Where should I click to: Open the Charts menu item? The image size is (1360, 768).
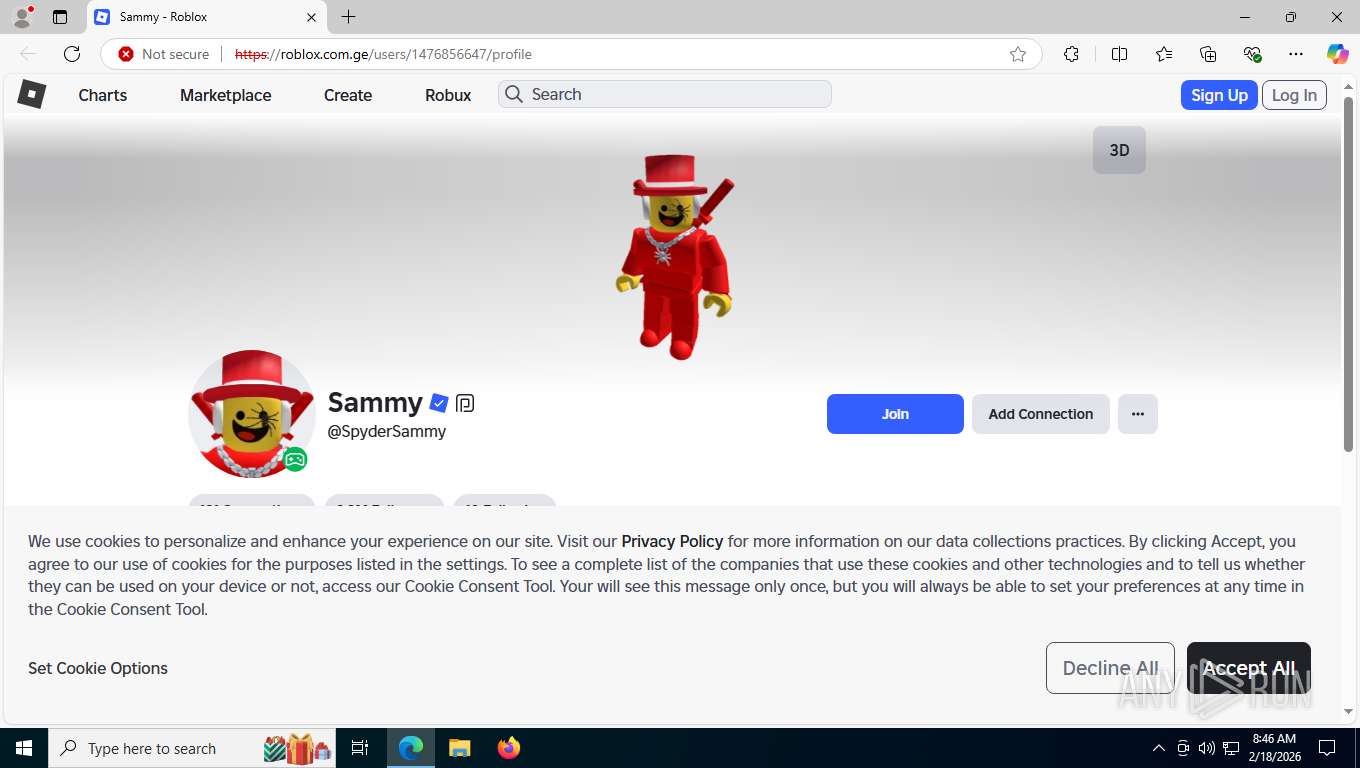(103, 95)
